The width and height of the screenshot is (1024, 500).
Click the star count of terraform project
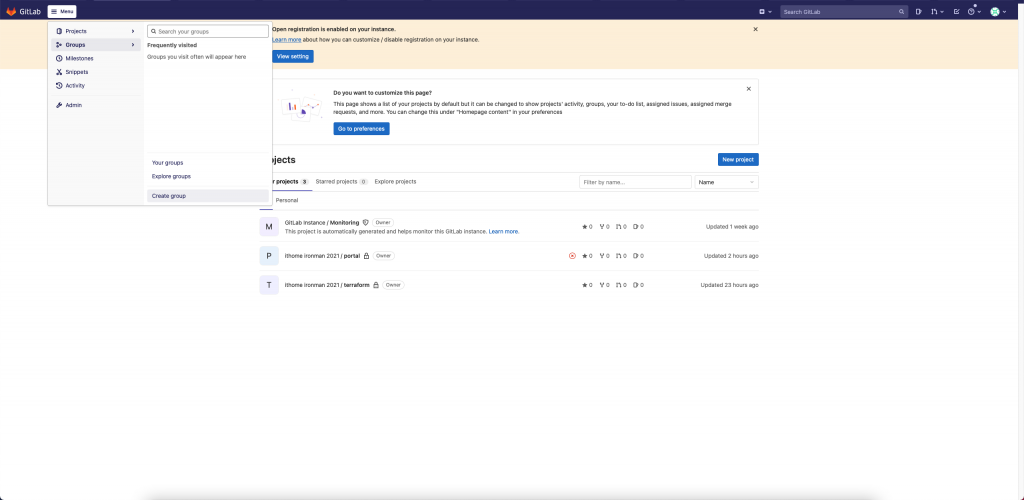pyautogui.click(x=587, y=285)
